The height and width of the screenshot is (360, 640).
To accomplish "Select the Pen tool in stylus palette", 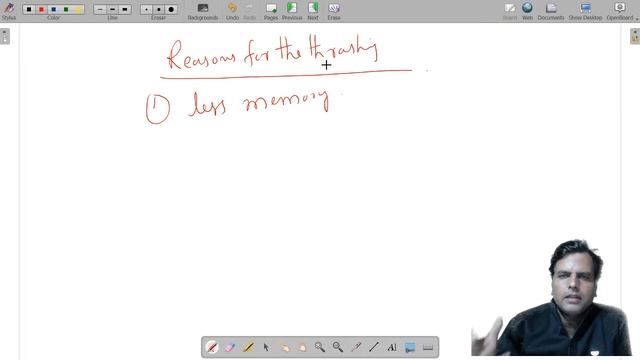I will (212, 347).
